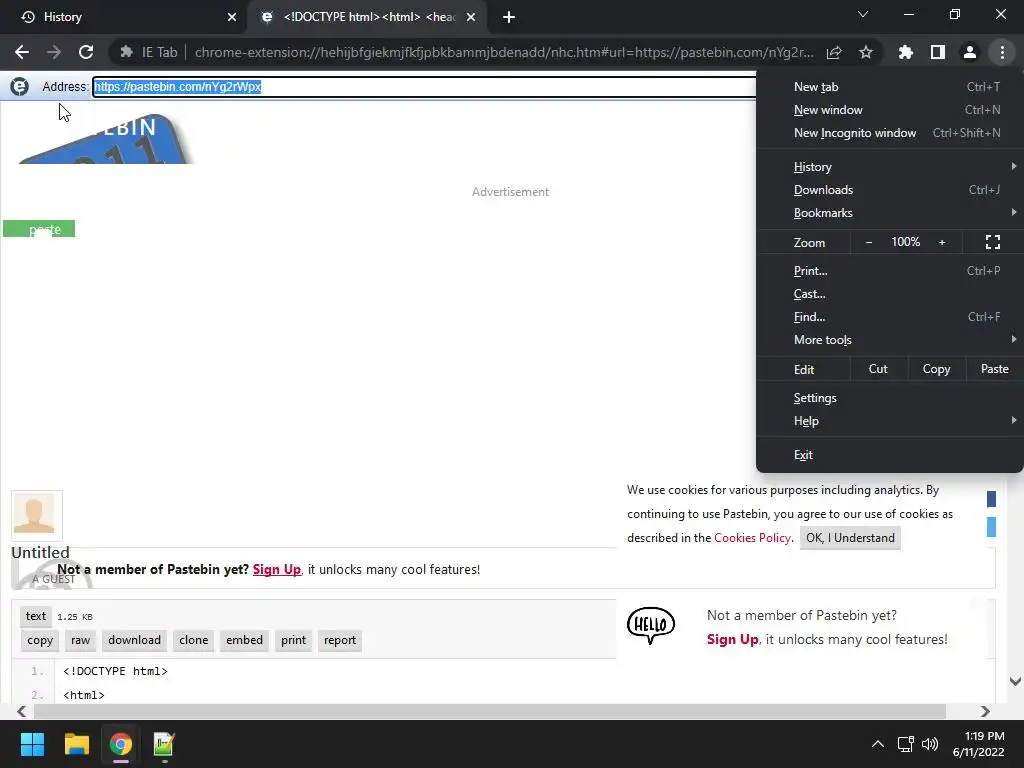Image resolution: width=1024 pixels, height=768 pixels.
Task: Click the three-dot Chrome menu button
Action: [x=1002, y=52]
